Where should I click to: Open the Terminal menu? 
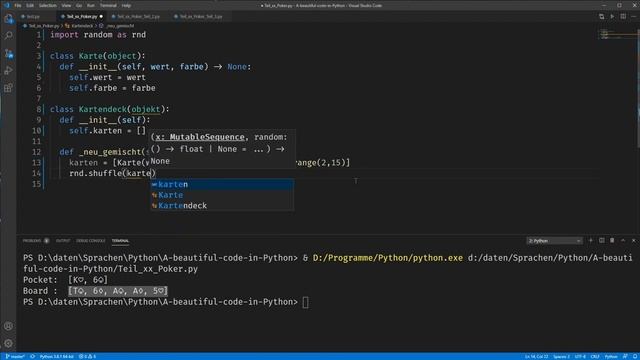coord(108,5)
